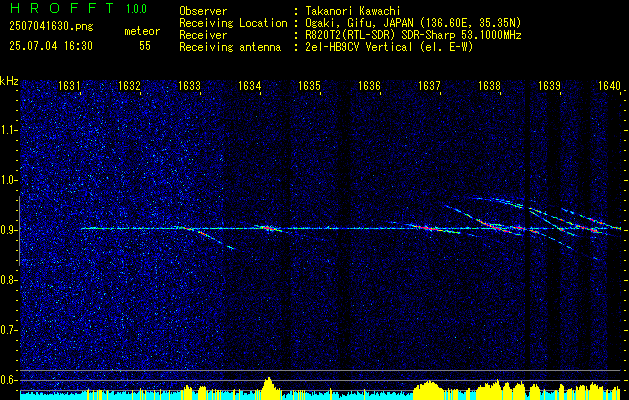
Task: Click the Observer field label
Action: 203,11
